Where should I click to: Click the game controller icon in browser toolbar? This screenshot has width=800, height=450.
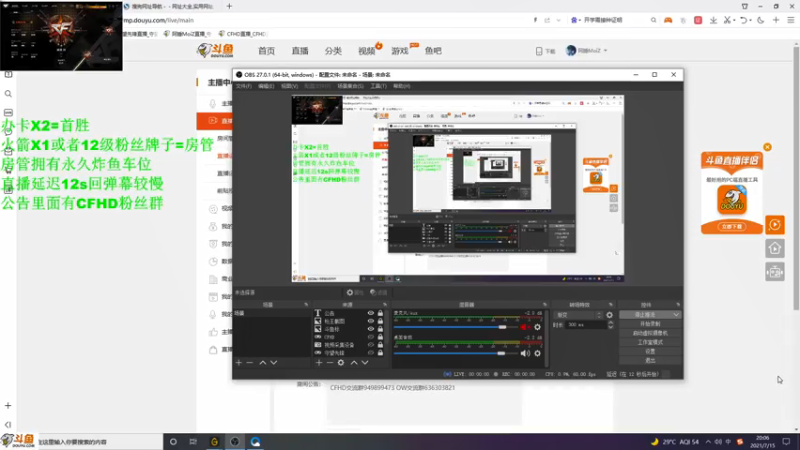pos(668,20)
